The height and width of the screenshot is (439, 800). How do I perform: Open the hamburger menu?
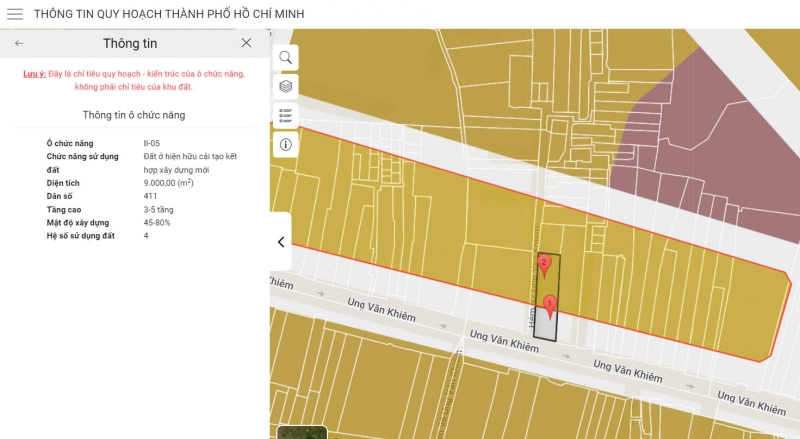pos(15,14)
